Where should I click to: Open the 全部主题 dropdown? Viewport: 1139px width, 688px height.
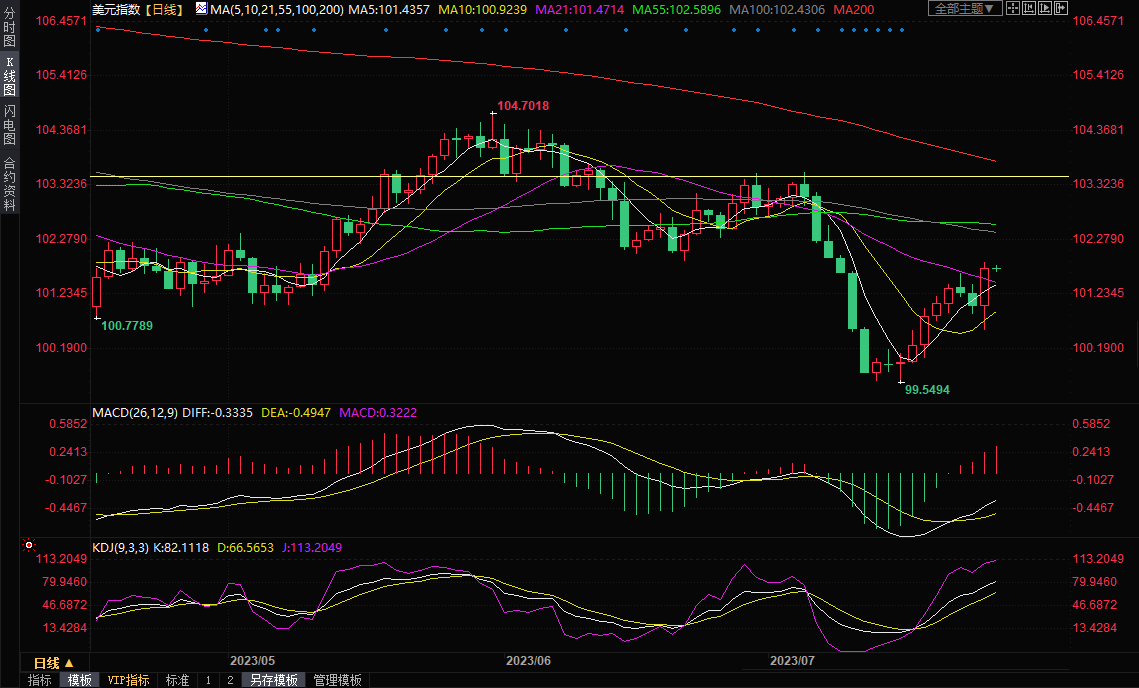tap(965, 9)
